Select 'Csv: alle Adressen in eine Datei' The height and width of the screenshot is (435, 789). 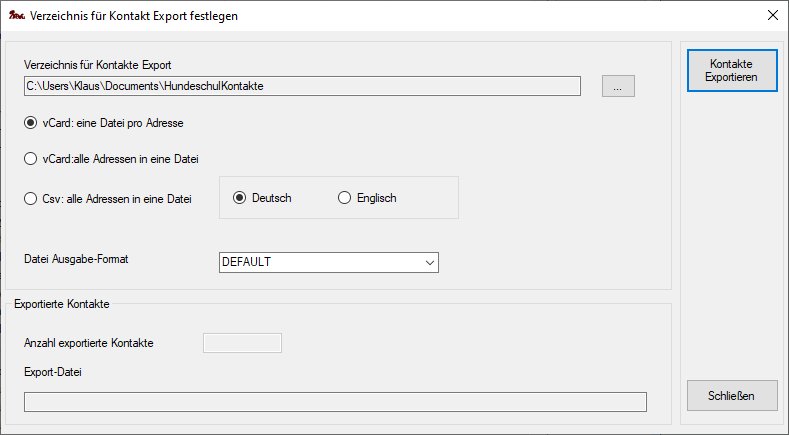coord(31,198)
